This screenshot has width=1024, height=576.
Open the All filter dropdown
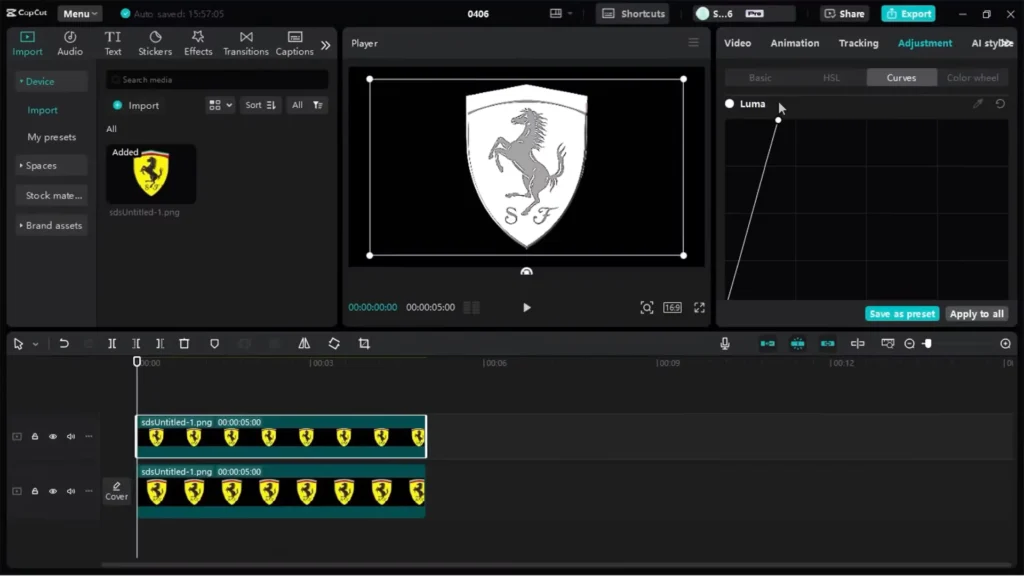307,105
